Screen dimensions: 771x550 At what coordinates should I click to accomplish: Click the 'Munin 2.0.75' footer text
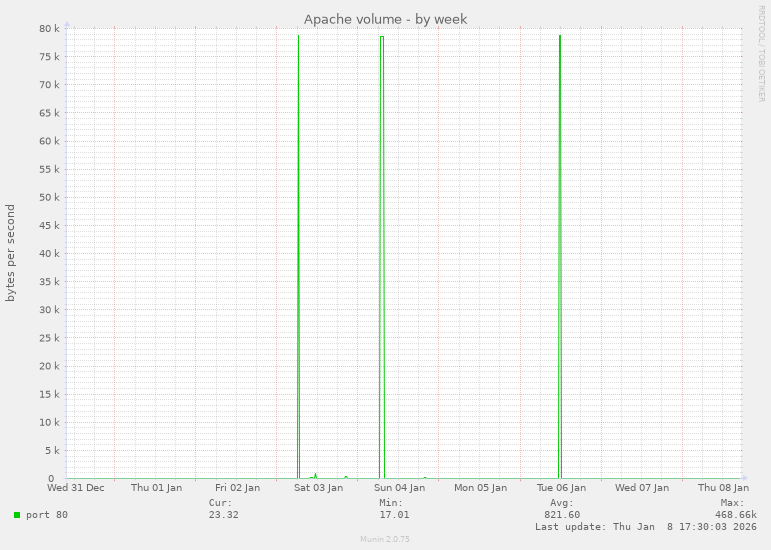(385, 539)
